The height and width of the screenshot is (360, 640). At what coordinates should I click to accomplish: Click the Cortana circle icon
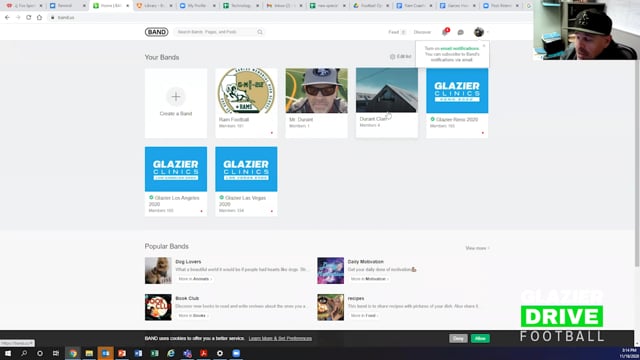click(40, 353)
